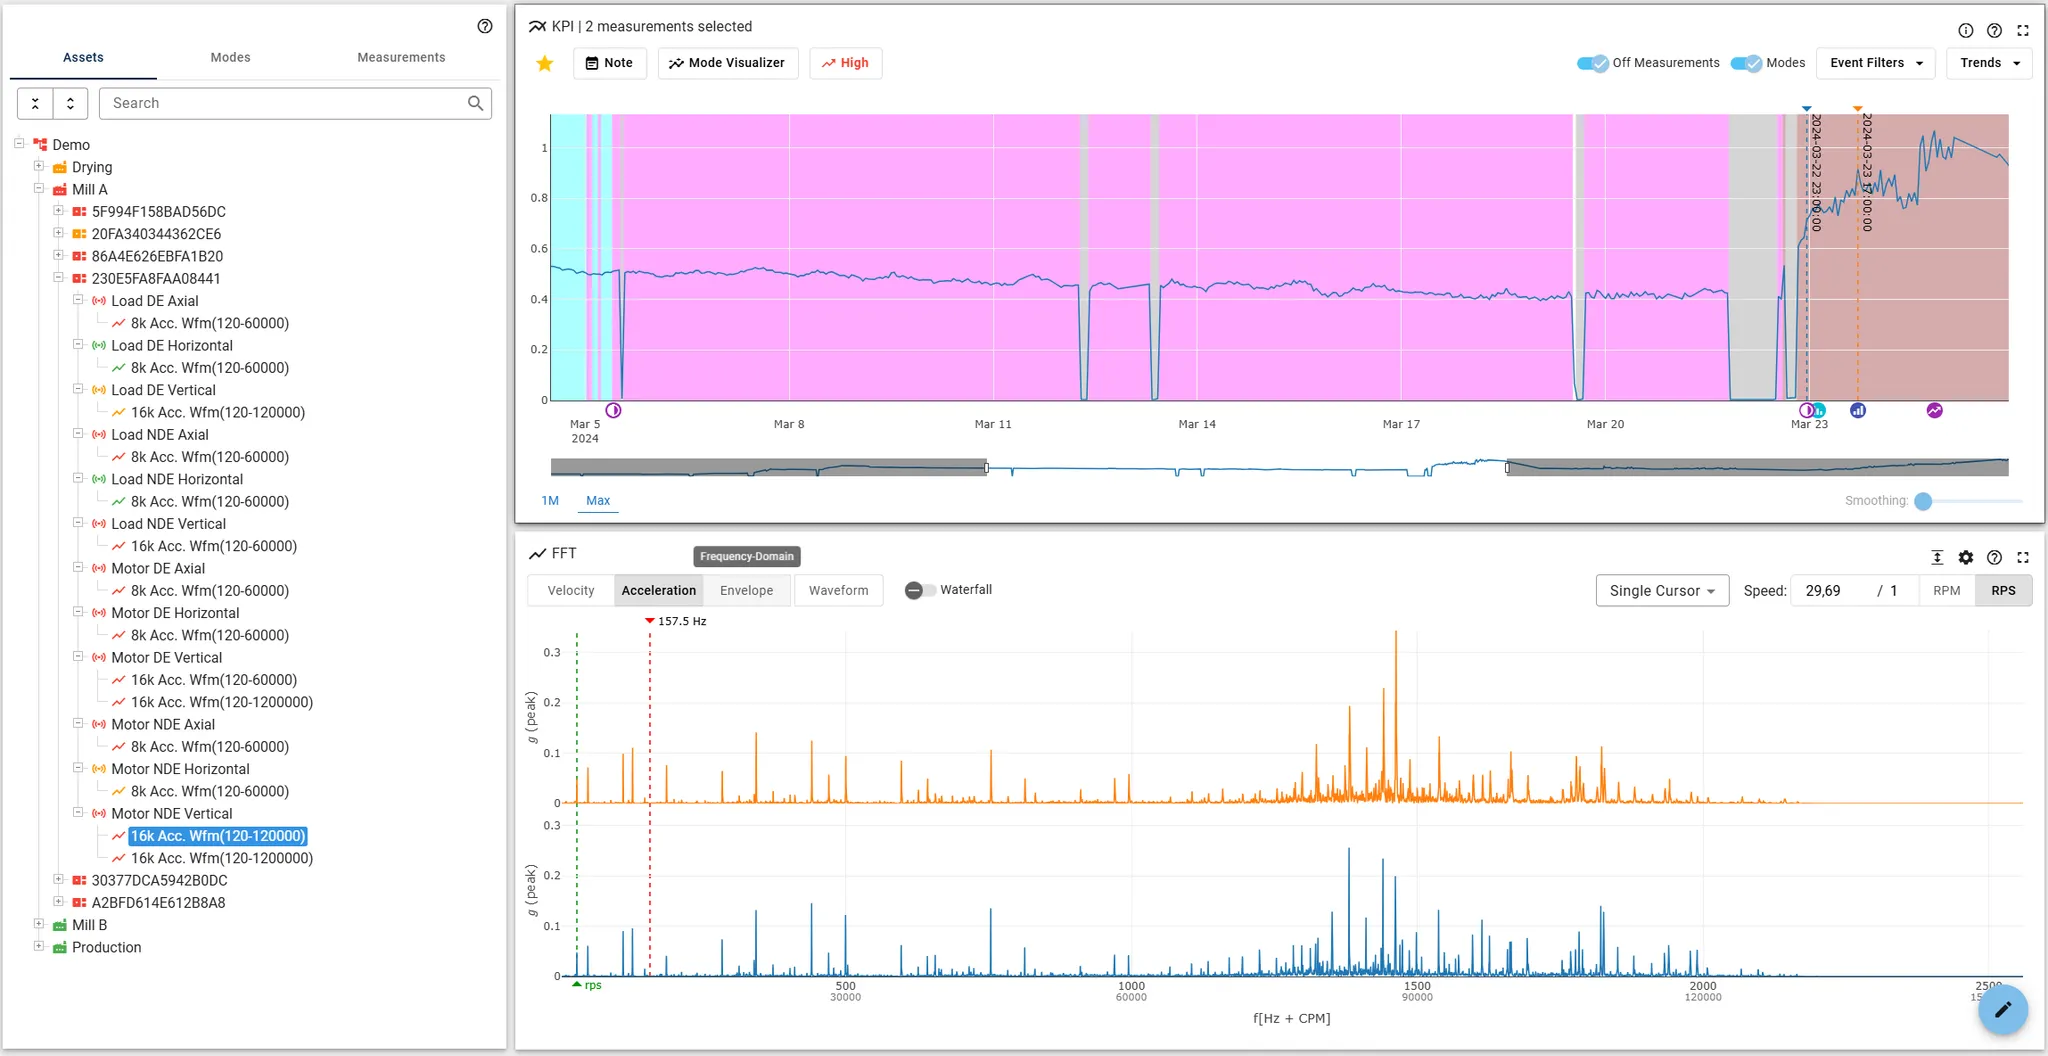Viewport: 2048px width, 1056px height.
Task: Select the Waveform tab
Action: (x=838, y=591)
